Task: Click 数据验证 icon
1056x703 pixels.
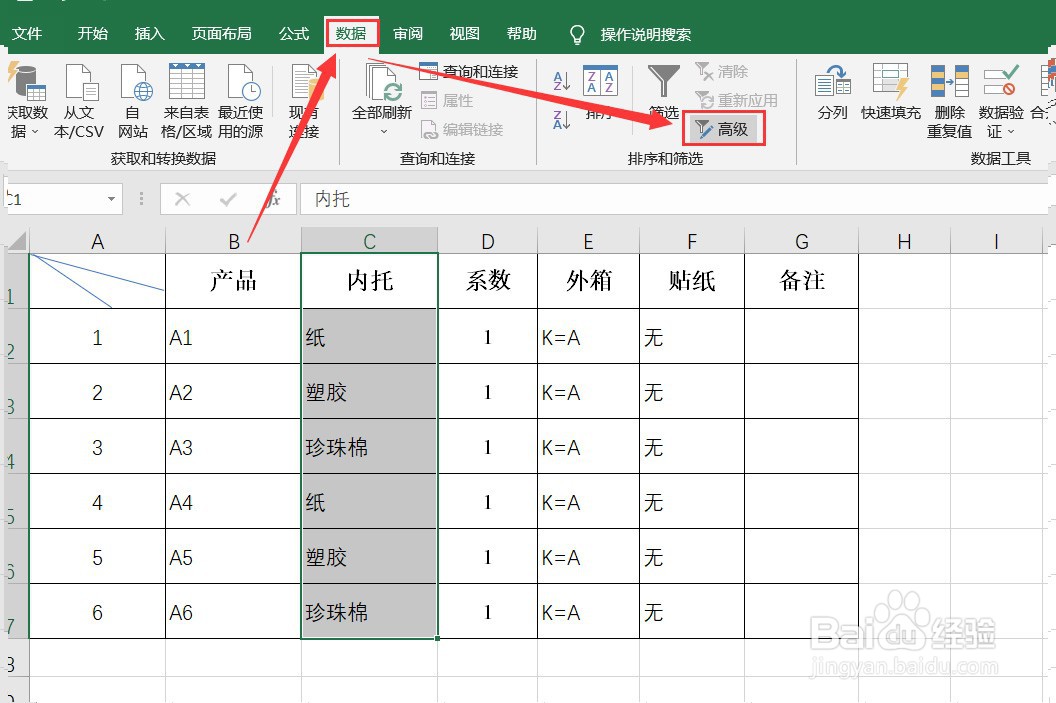Action: click(x=1001, y=82)
